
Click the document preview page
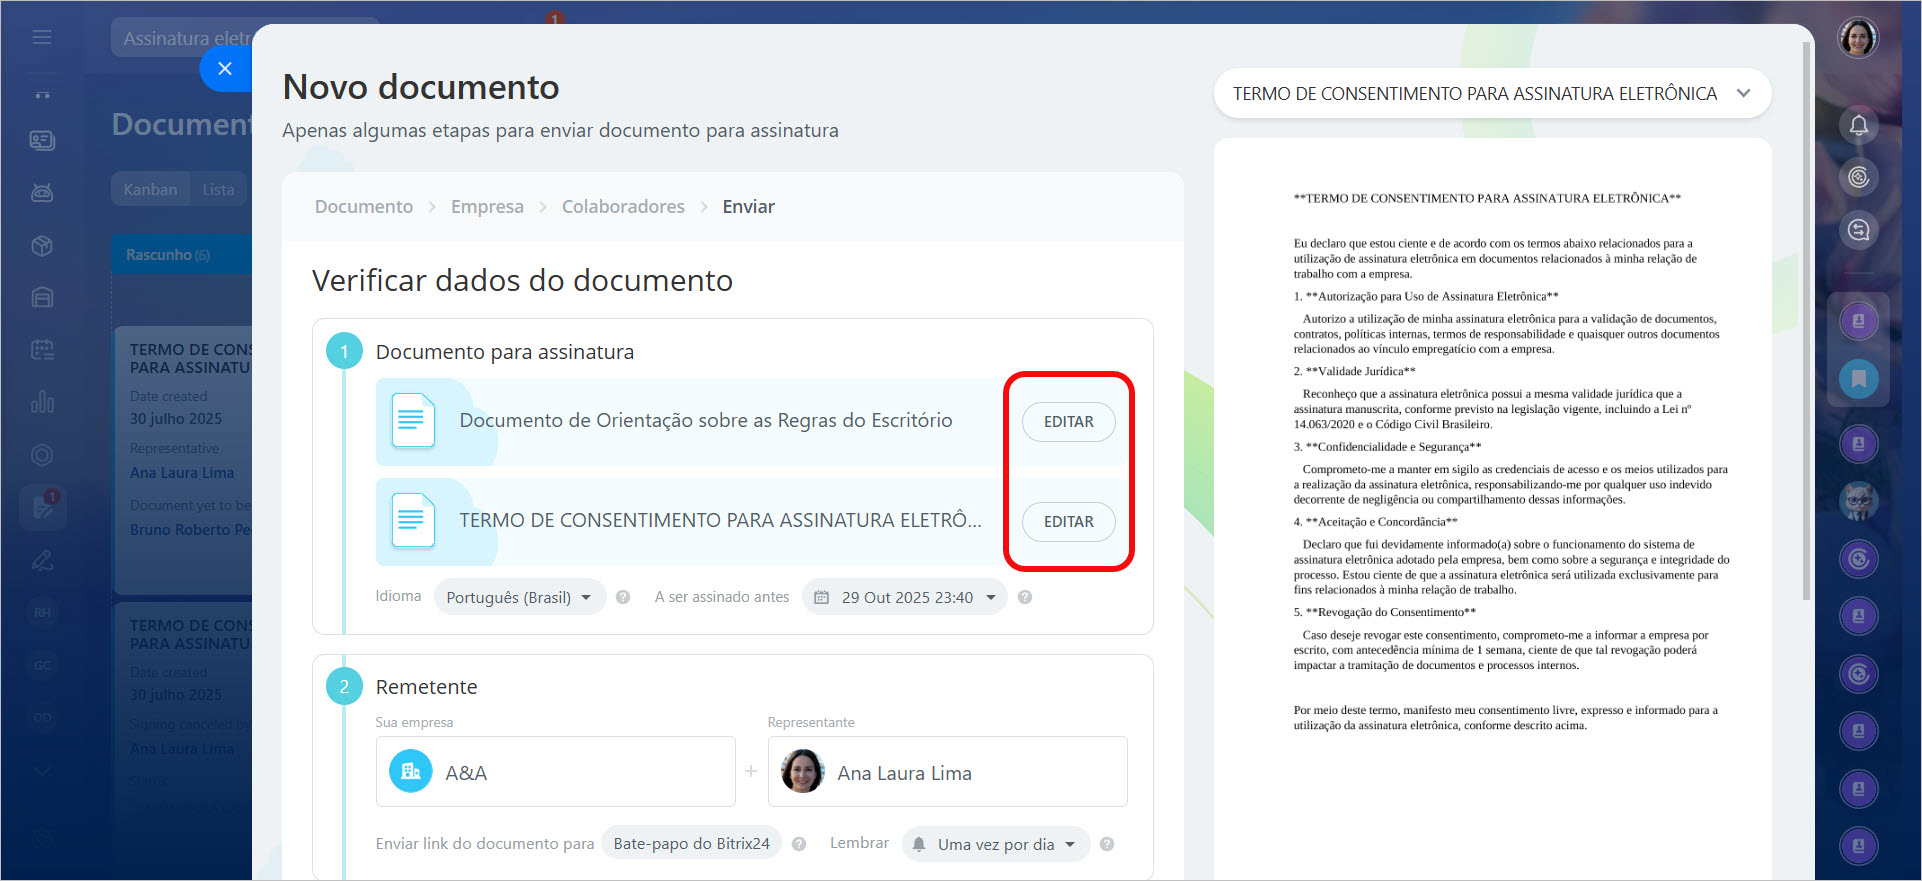(1492, 509)
